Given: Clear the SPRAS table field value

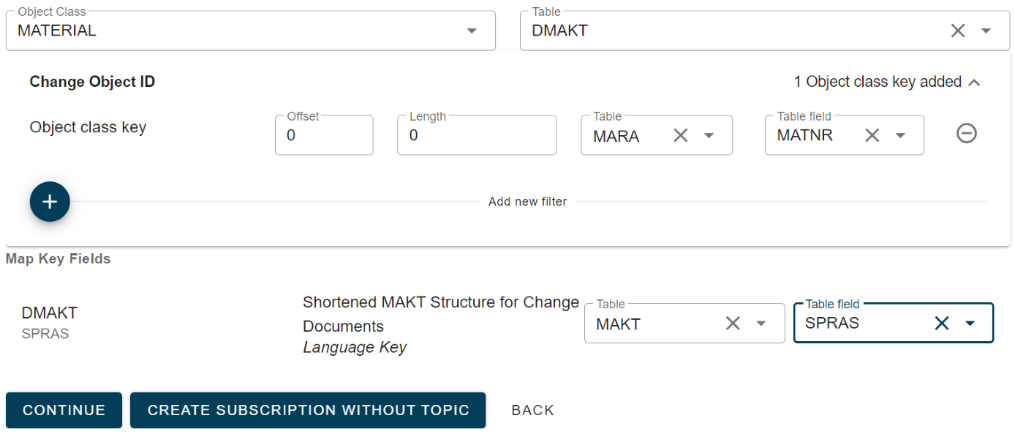Looking at the screenshot, I should [941, 323].
